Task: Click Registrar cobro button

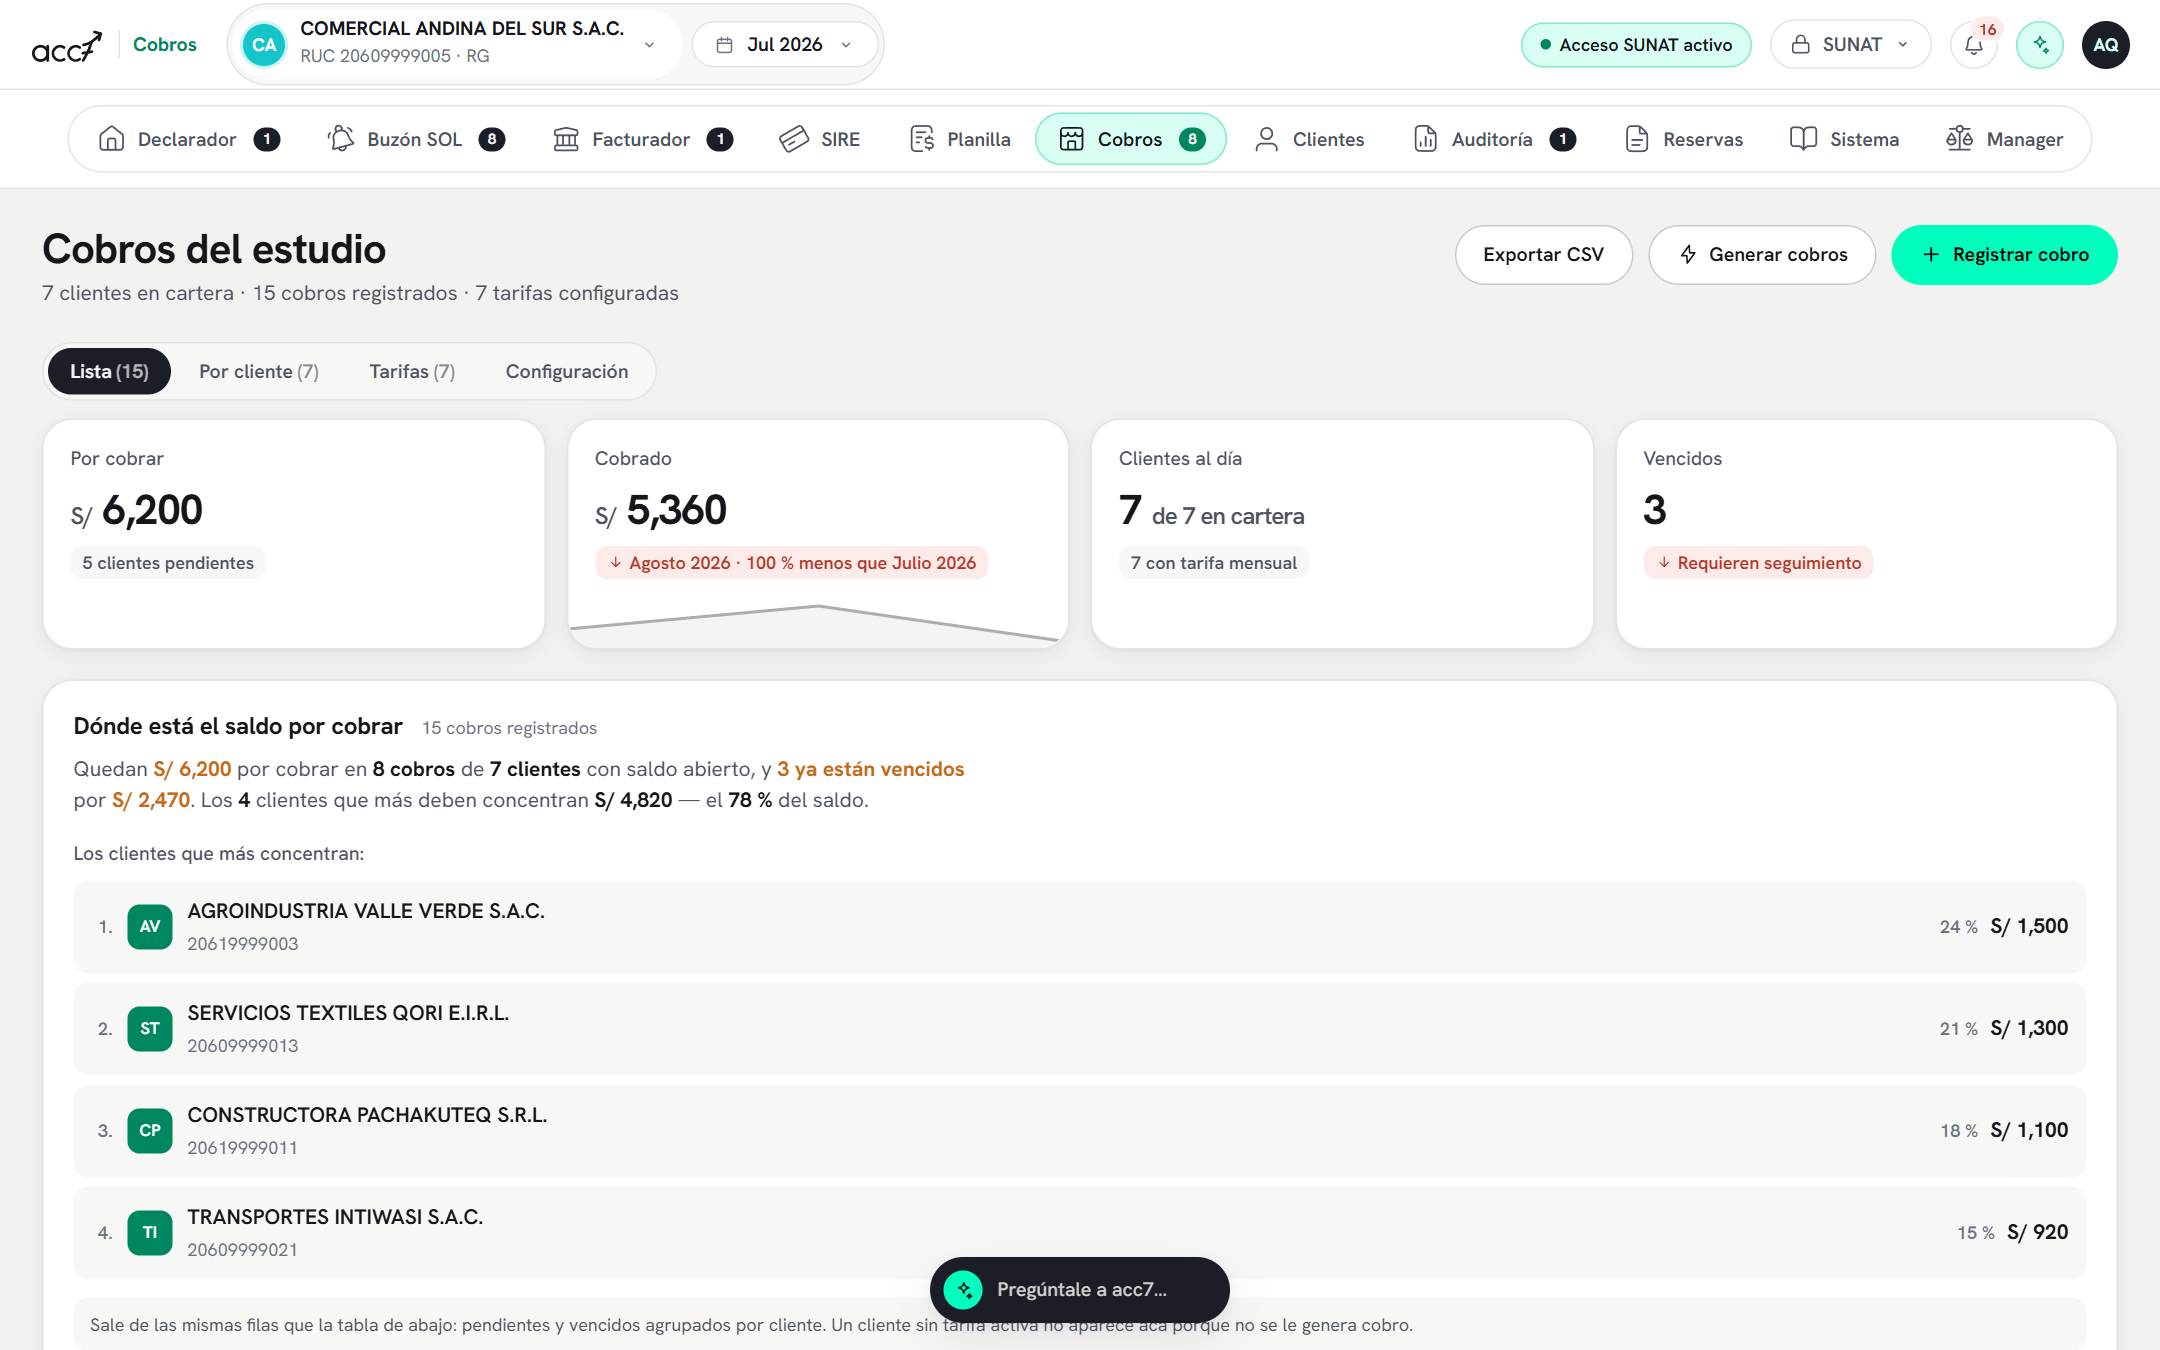Action: click(2004, 255)
